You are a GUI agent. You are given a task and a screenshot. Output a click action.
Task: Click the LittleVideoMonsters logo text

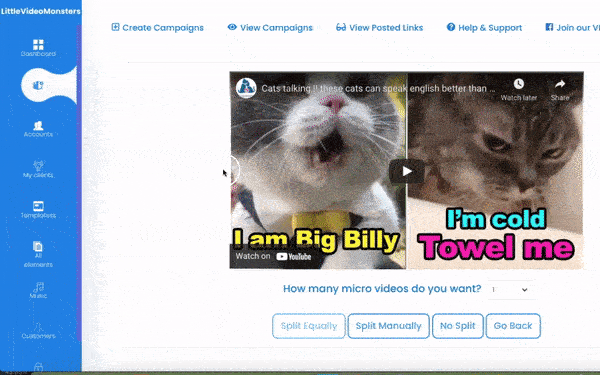coord(41,11)
